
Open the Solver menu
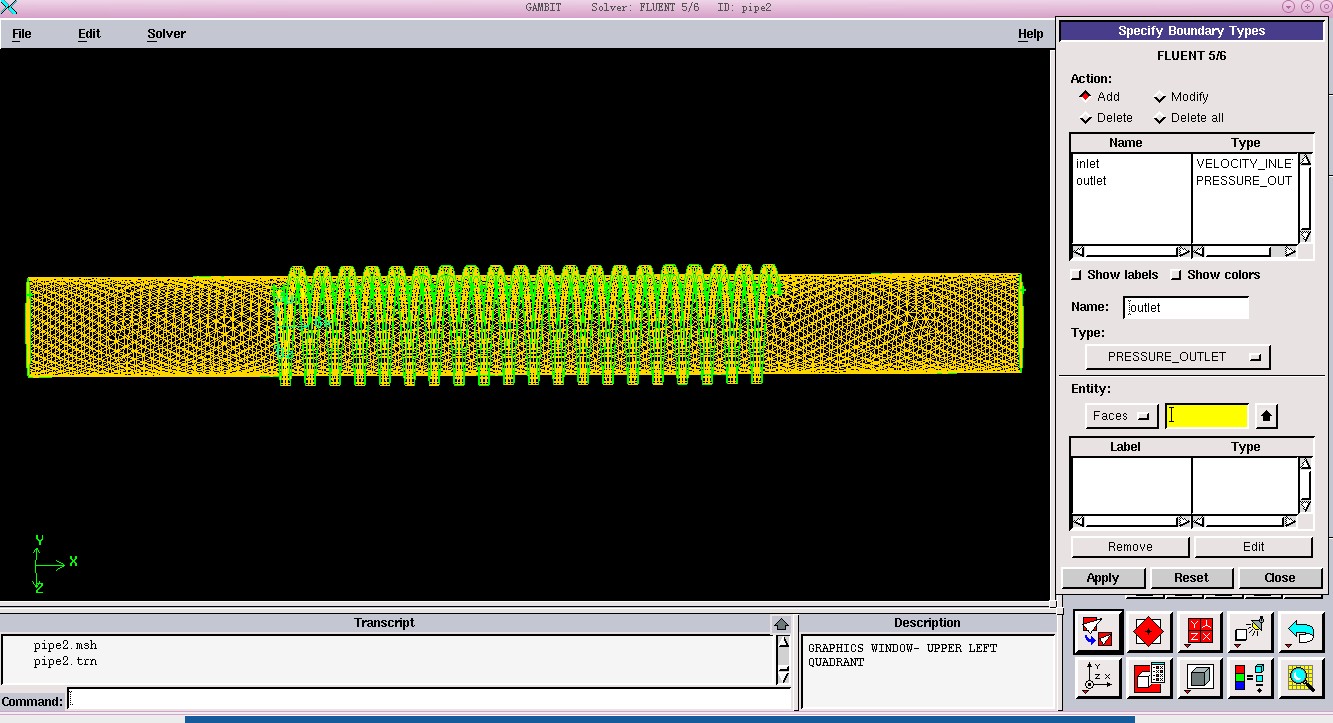point(166,34)
